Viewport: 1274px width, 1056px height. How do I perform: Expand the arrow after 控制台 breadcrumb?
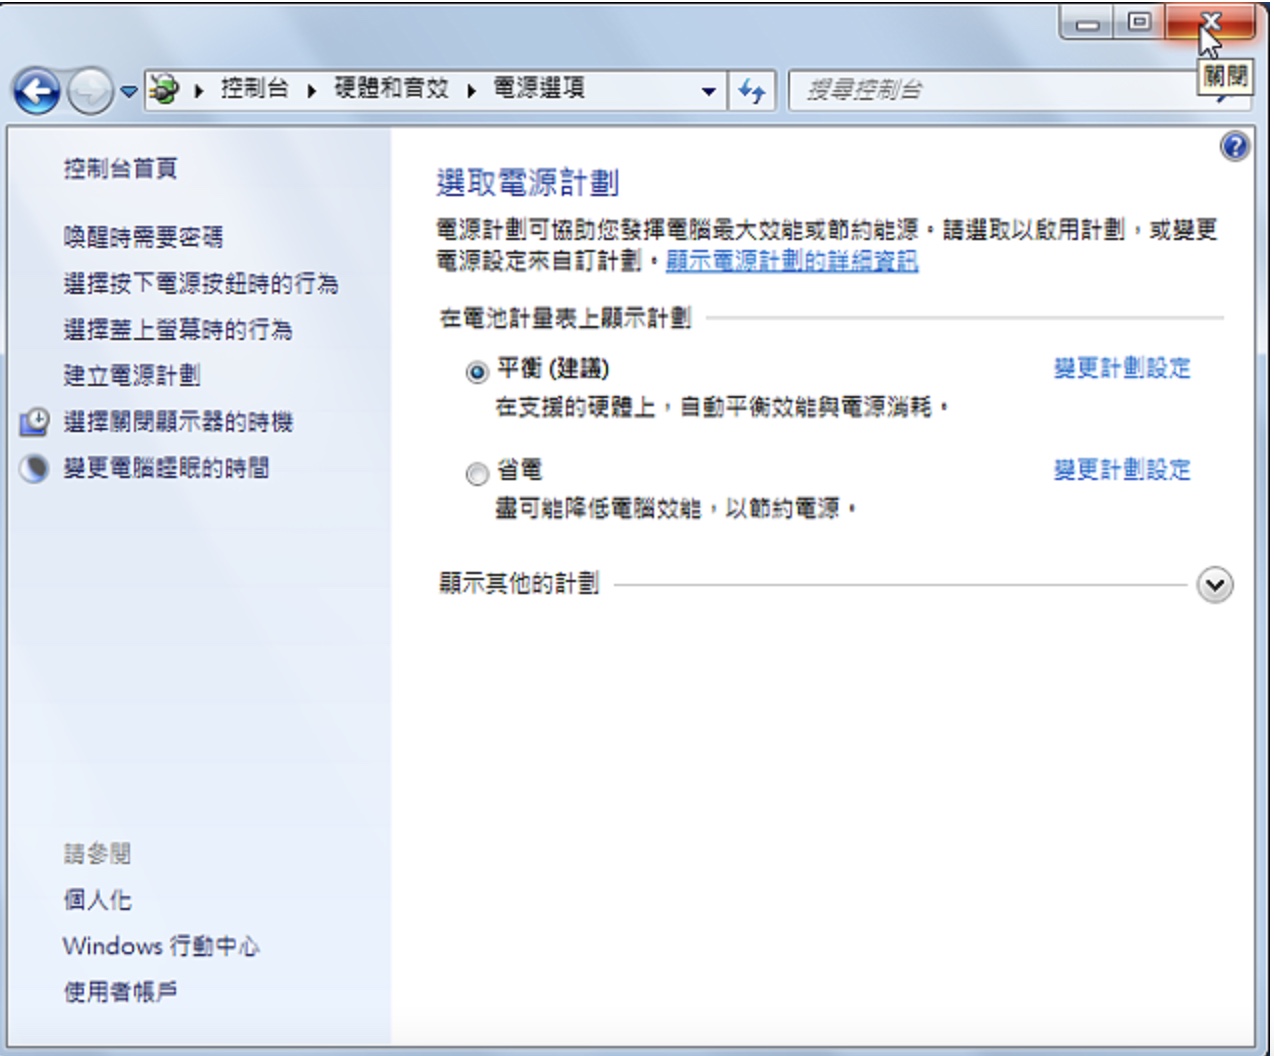[312, 91]
